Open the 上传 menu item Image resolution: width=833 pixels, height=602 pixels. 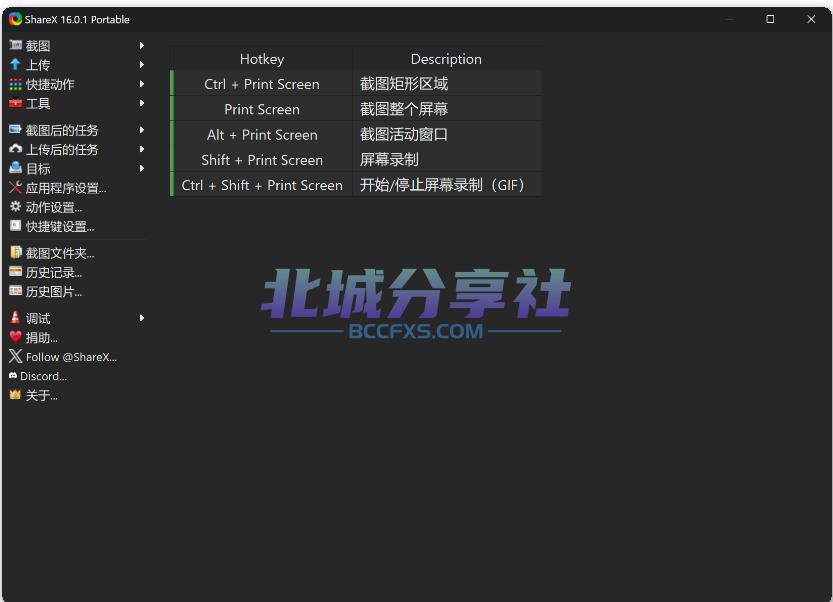(x=78, y=65)
